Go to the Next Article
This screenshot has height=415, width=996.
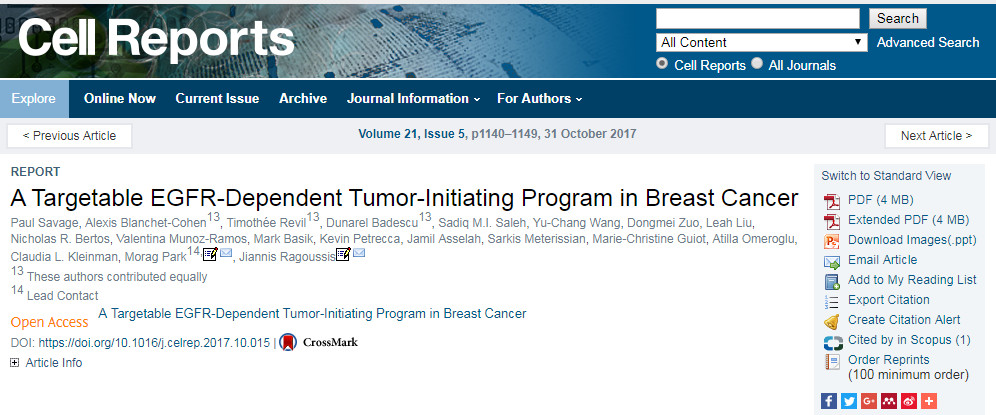936,135
